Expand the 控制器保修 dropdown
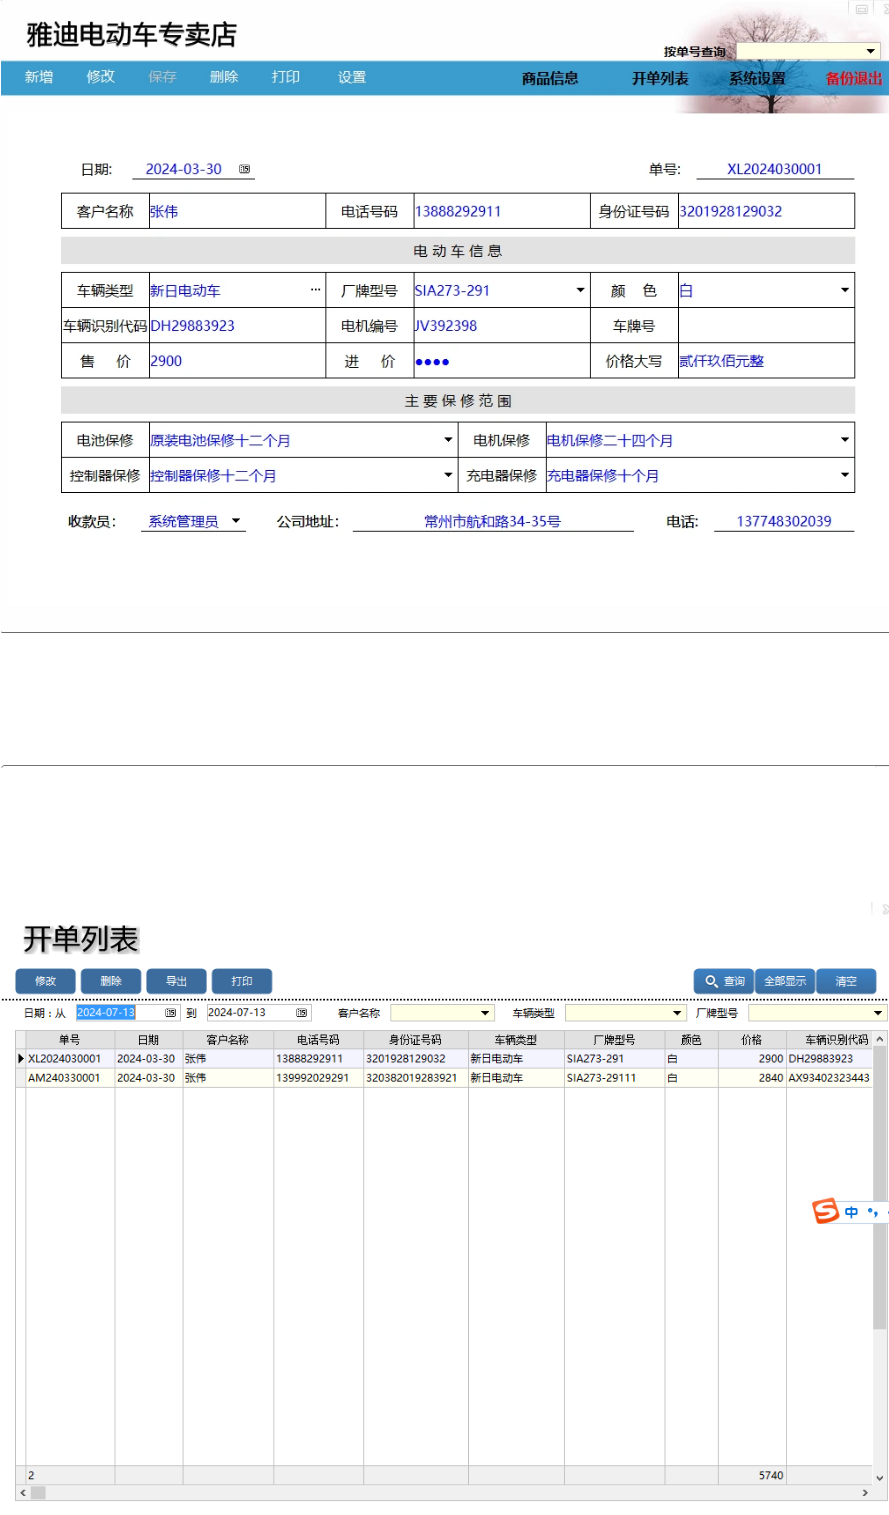Image resolution: width=889 pixels, height=1515 pixels. click(x=448, y=475)
